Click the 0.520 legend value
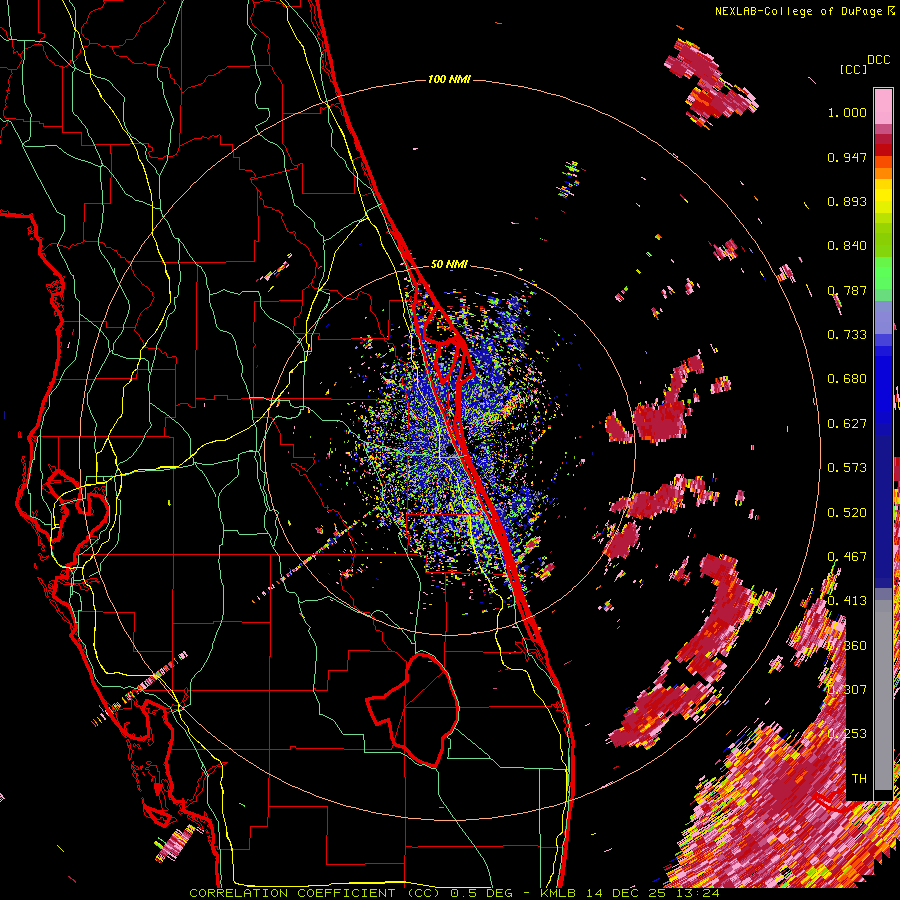900x900 pixels. click(847, 513)
